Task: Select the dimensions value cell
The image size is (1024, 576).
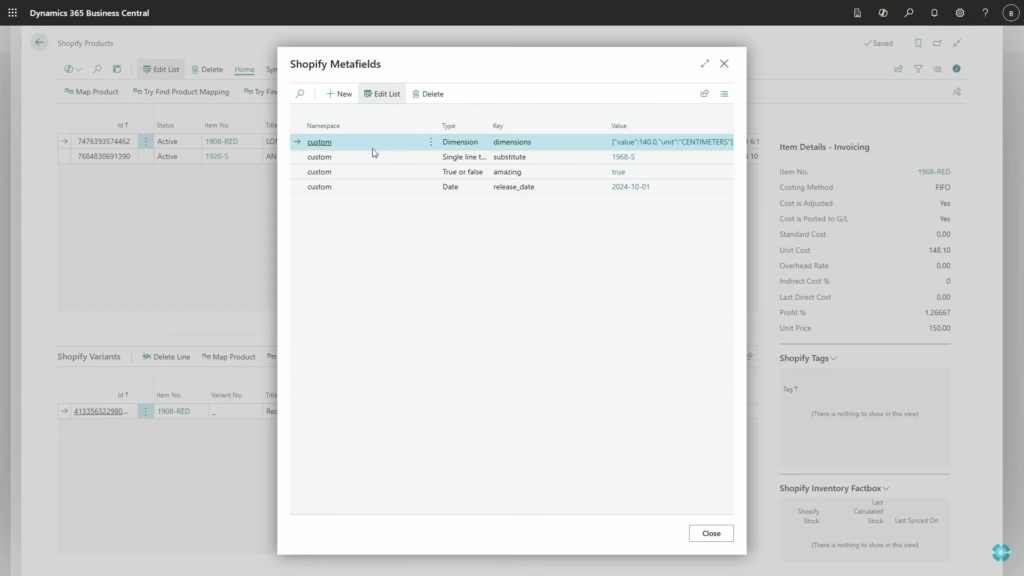Action: pos(671,142)
